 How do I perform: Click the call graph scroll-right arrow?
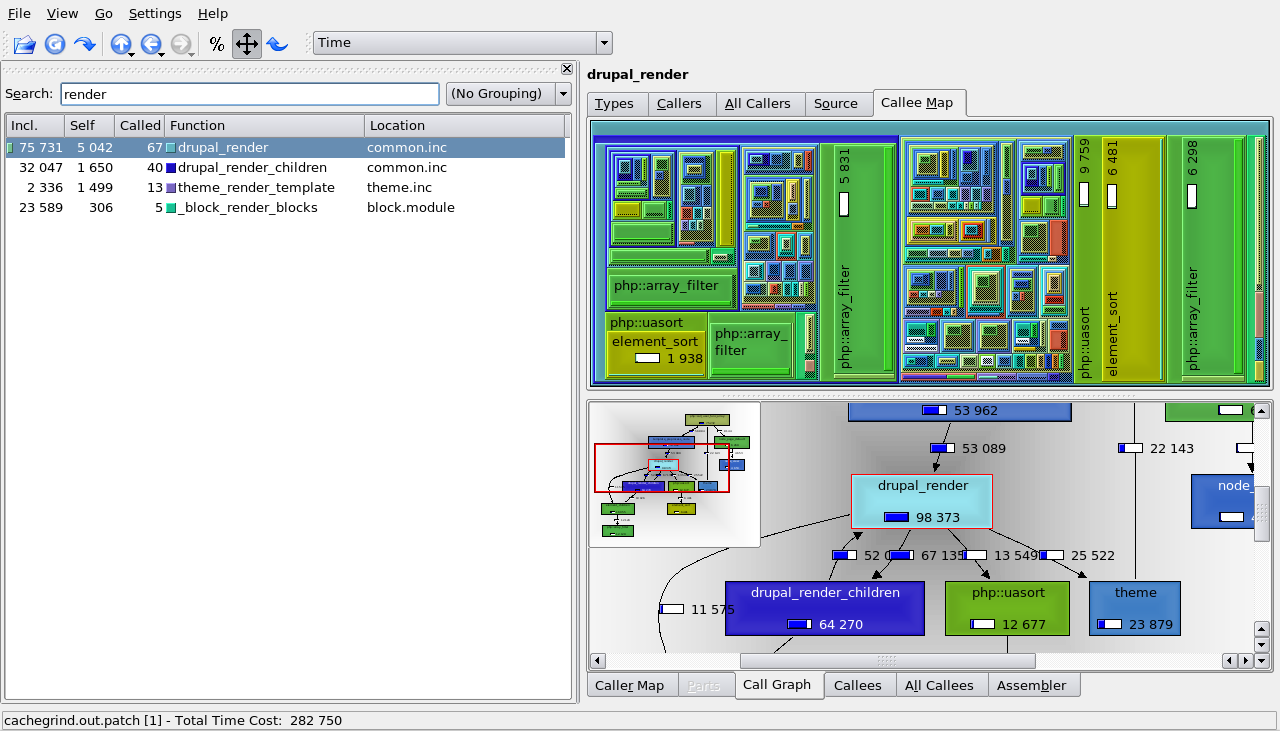(1245, 661)
